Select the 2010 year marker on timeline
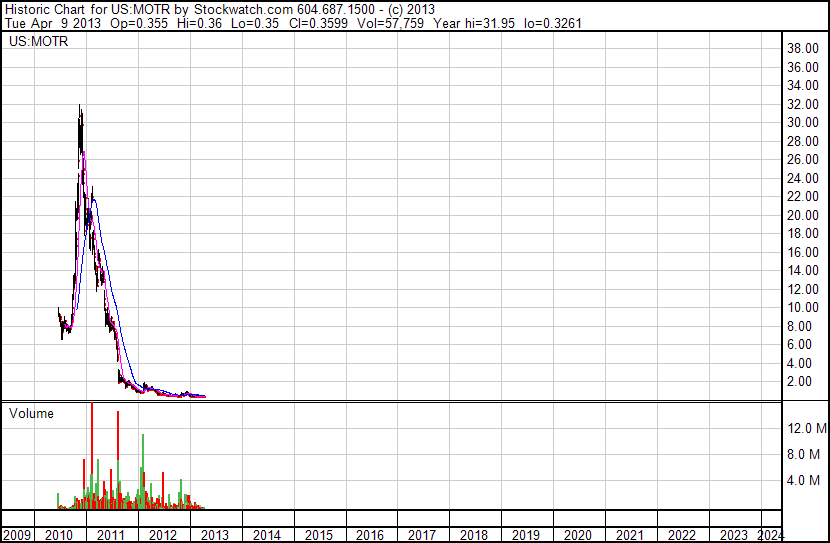This screenshot has width=830, height=543. pyautogui.click(x=58, y=535)
